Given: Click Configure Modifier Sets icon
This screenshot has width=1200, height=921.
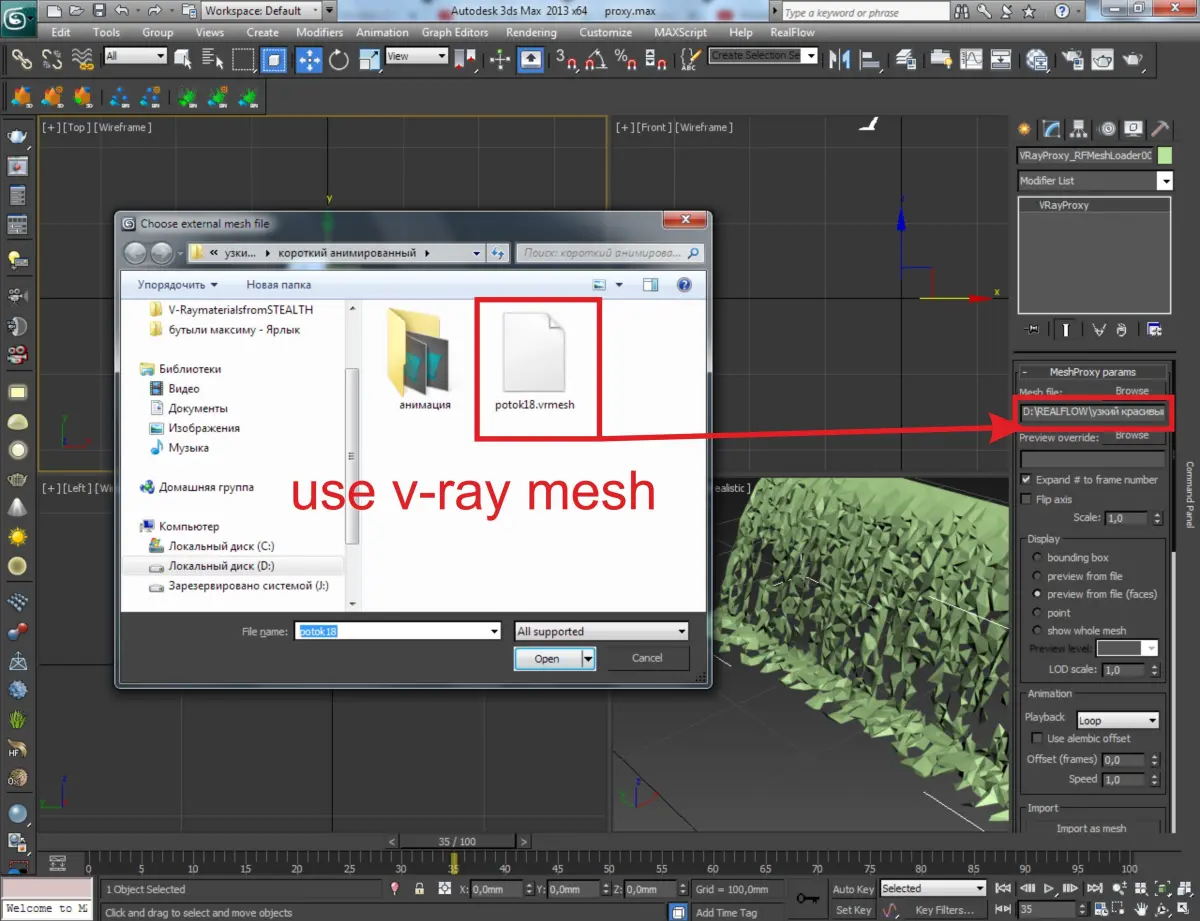Looking at the screenshot, I should click(1155, 328).
